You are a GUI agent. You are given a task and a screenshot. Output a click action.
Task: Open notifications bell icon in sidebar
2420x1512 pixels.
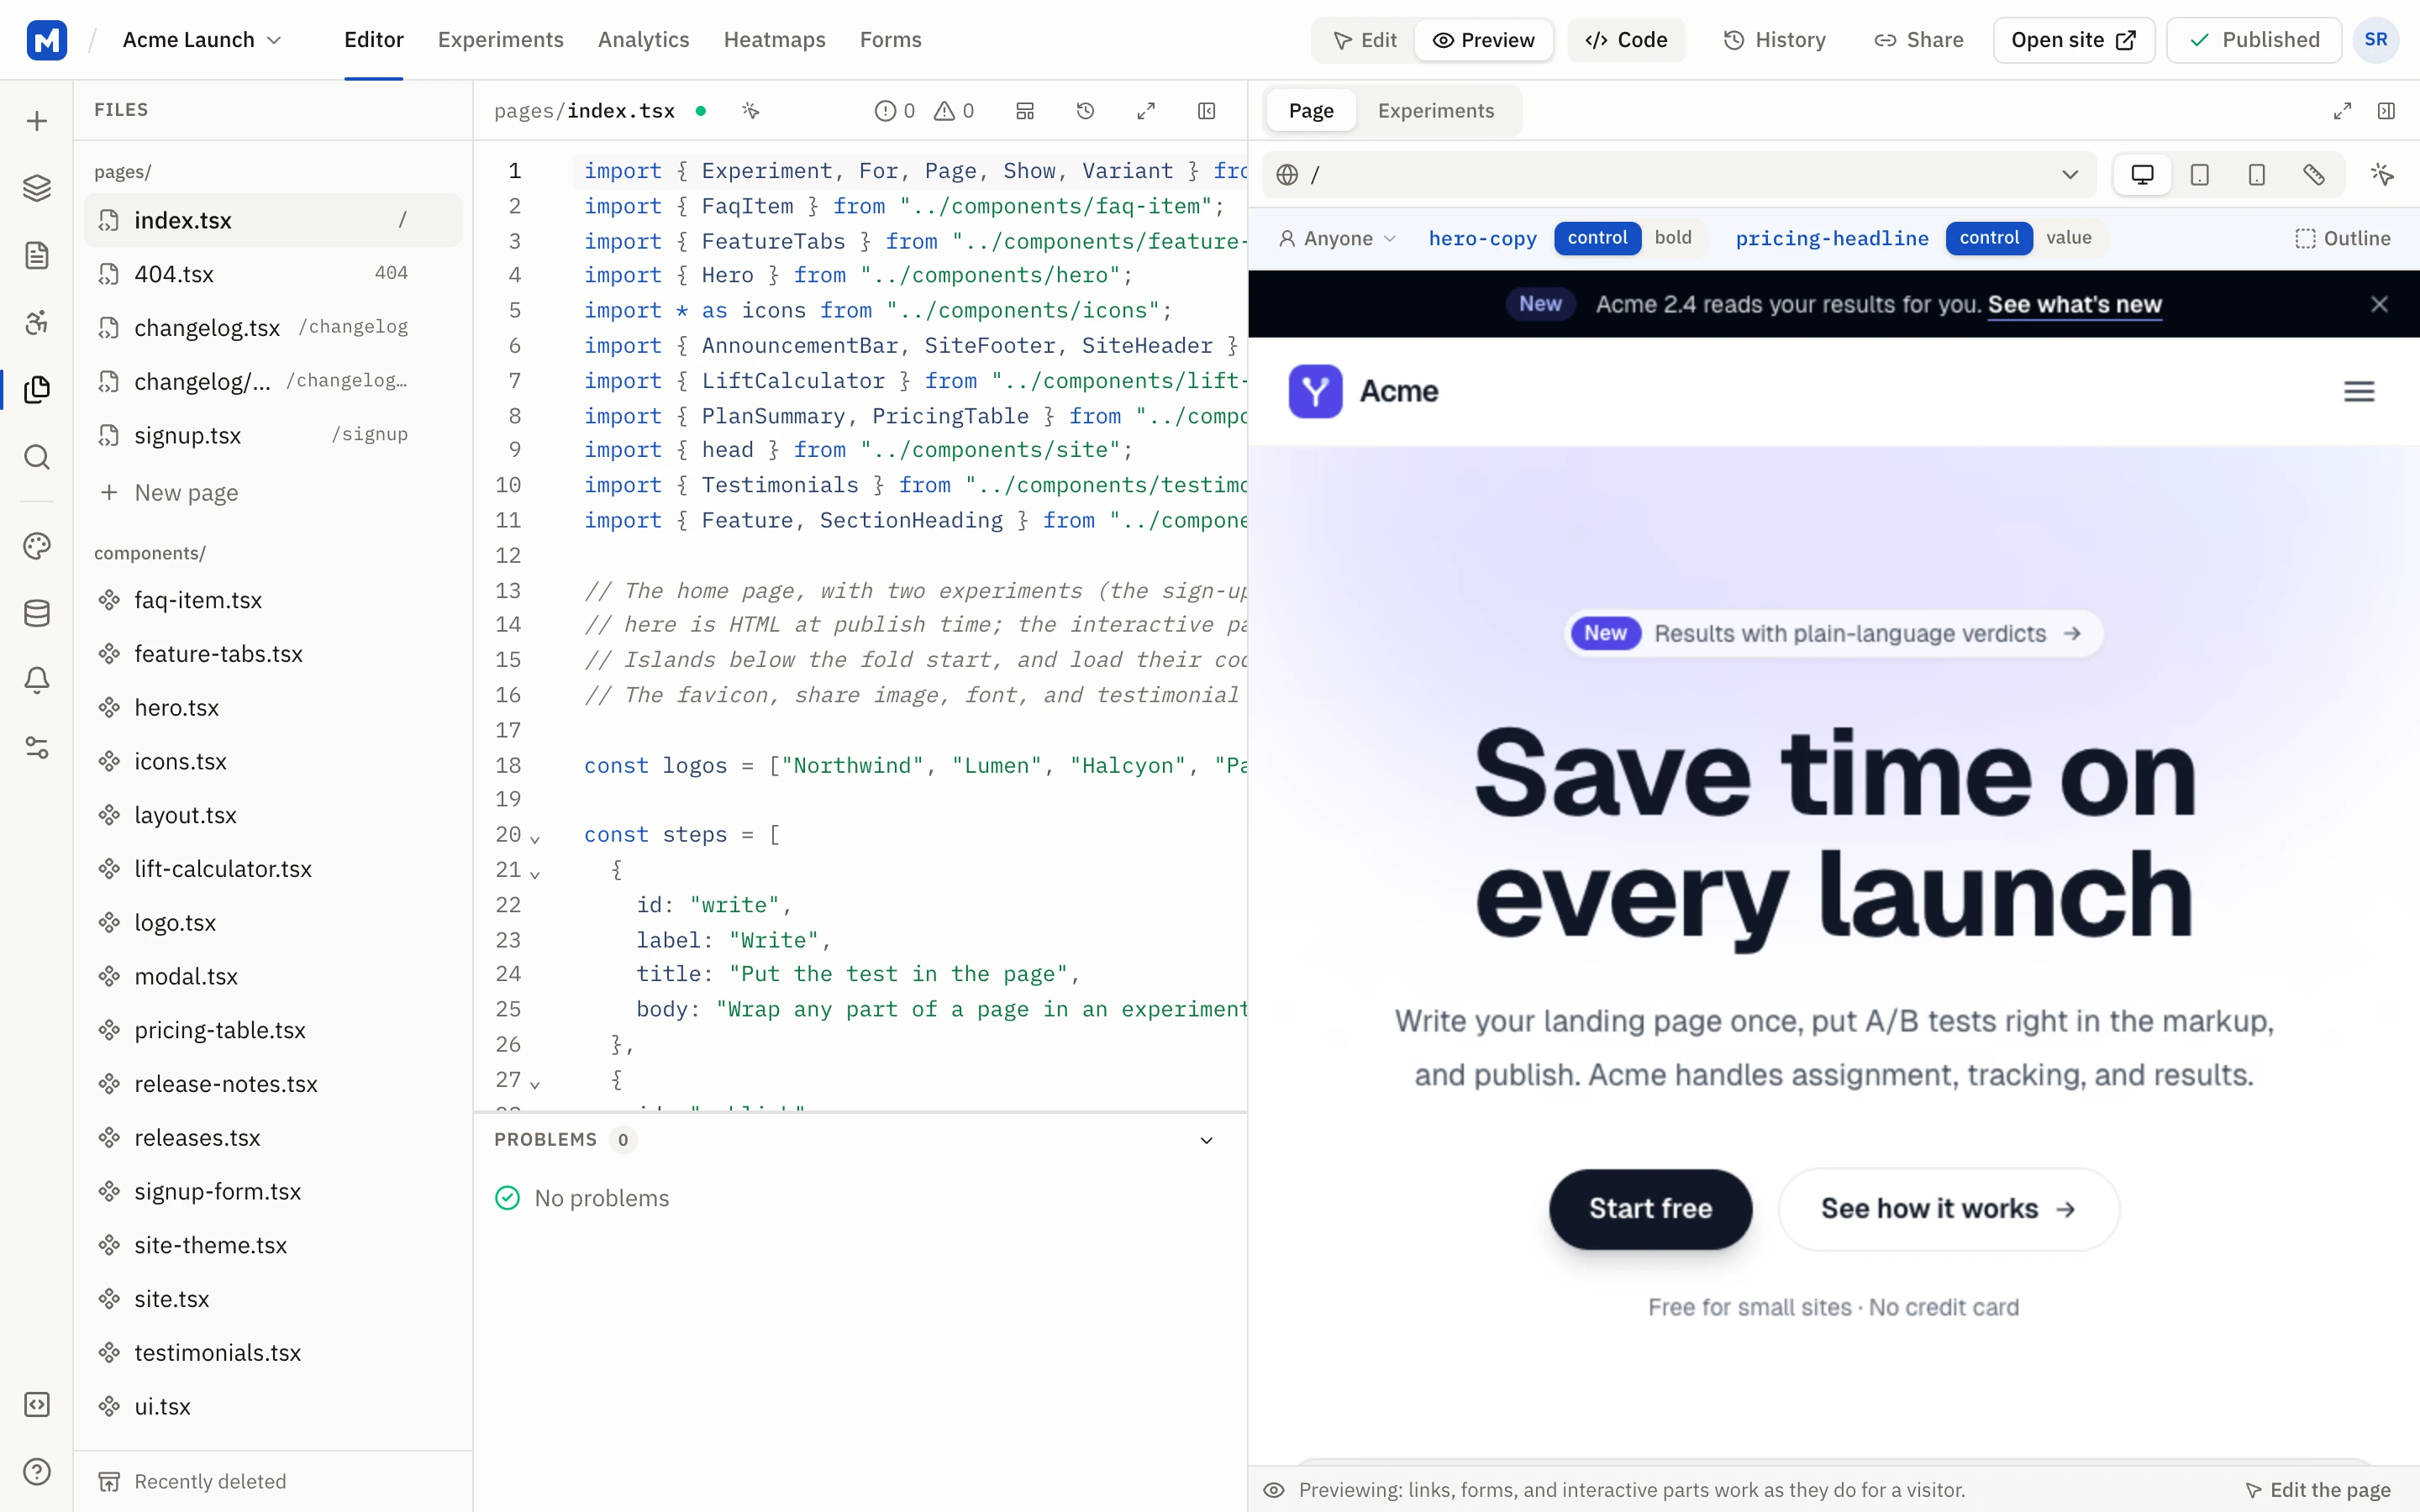tap(37, 680)
